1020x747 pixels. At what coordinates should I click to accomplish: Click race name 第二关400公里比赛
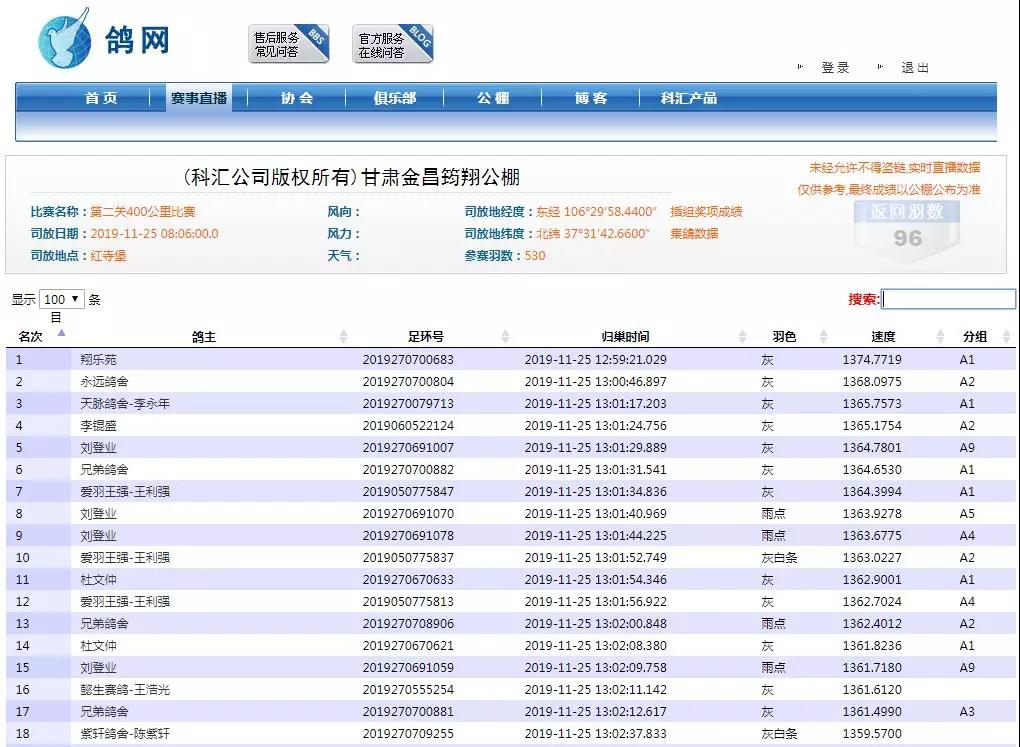tap(142, 211)
